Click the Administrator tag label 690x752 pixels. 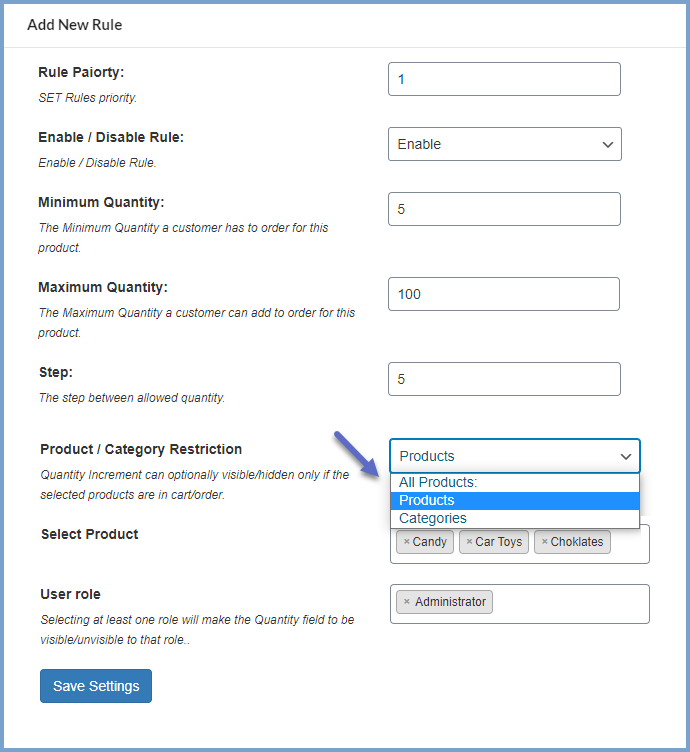click(x=450, y=602)
